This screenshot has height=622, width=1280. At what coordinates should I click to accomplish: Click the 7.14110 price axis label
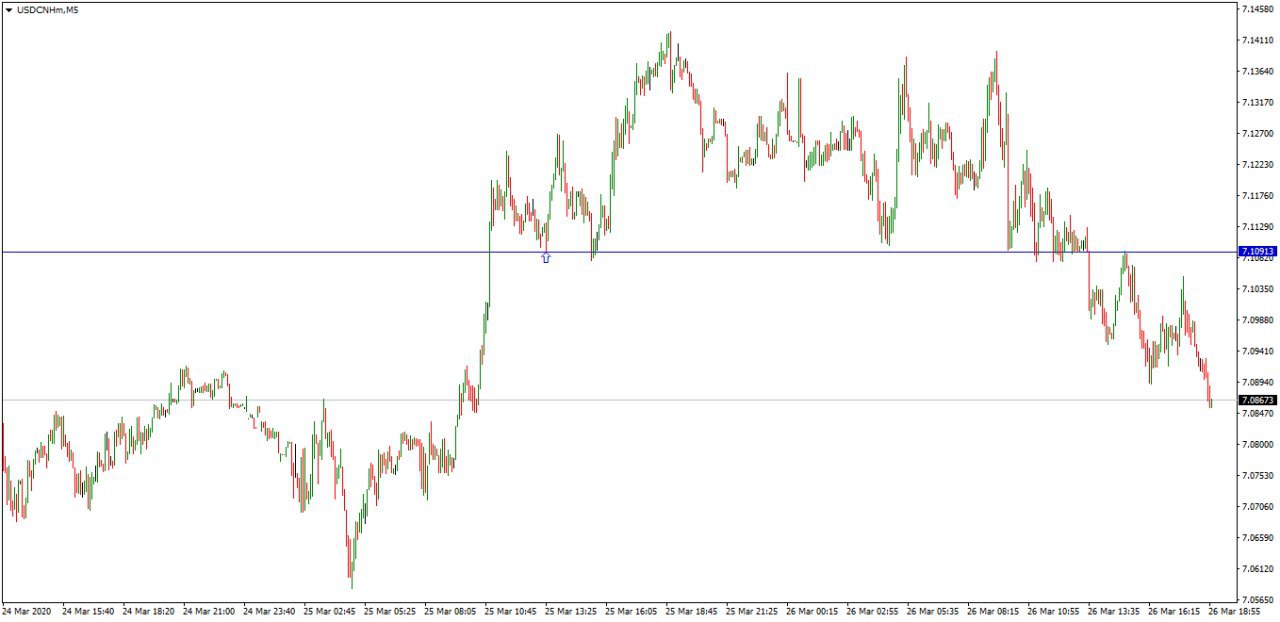point(1258,40)
